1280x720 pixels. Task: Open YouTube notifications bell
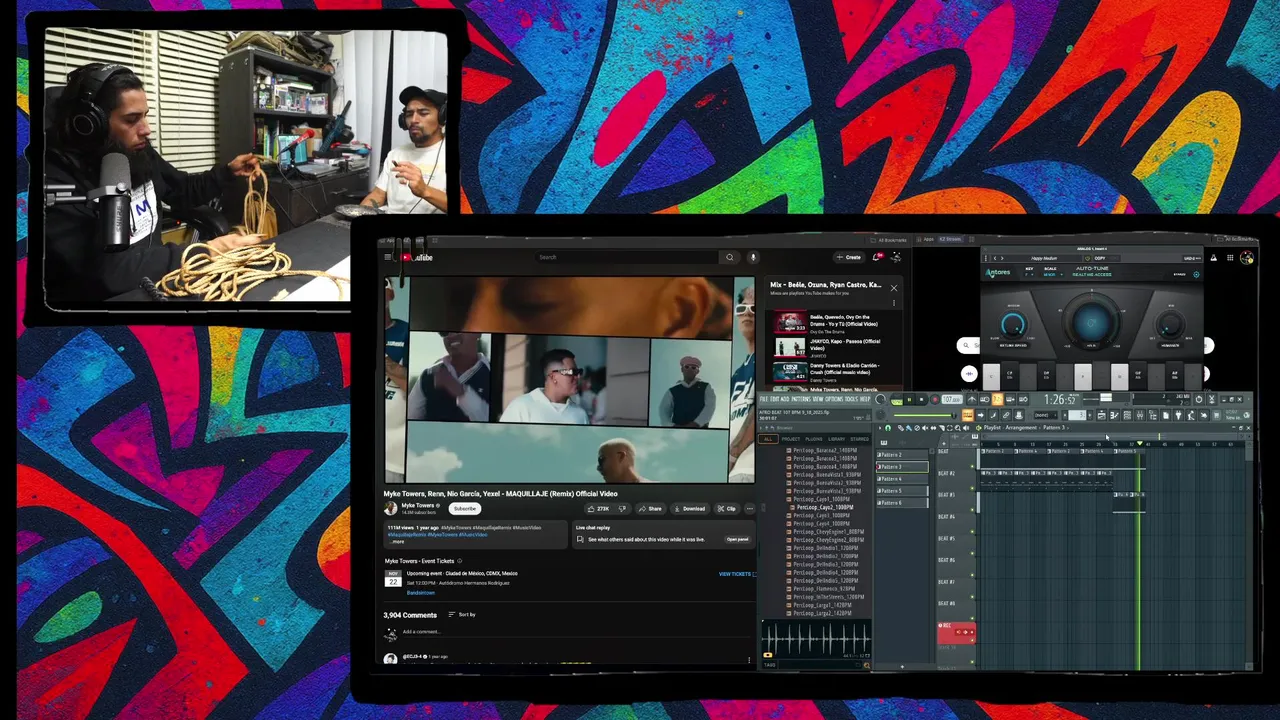coord(878,257)
